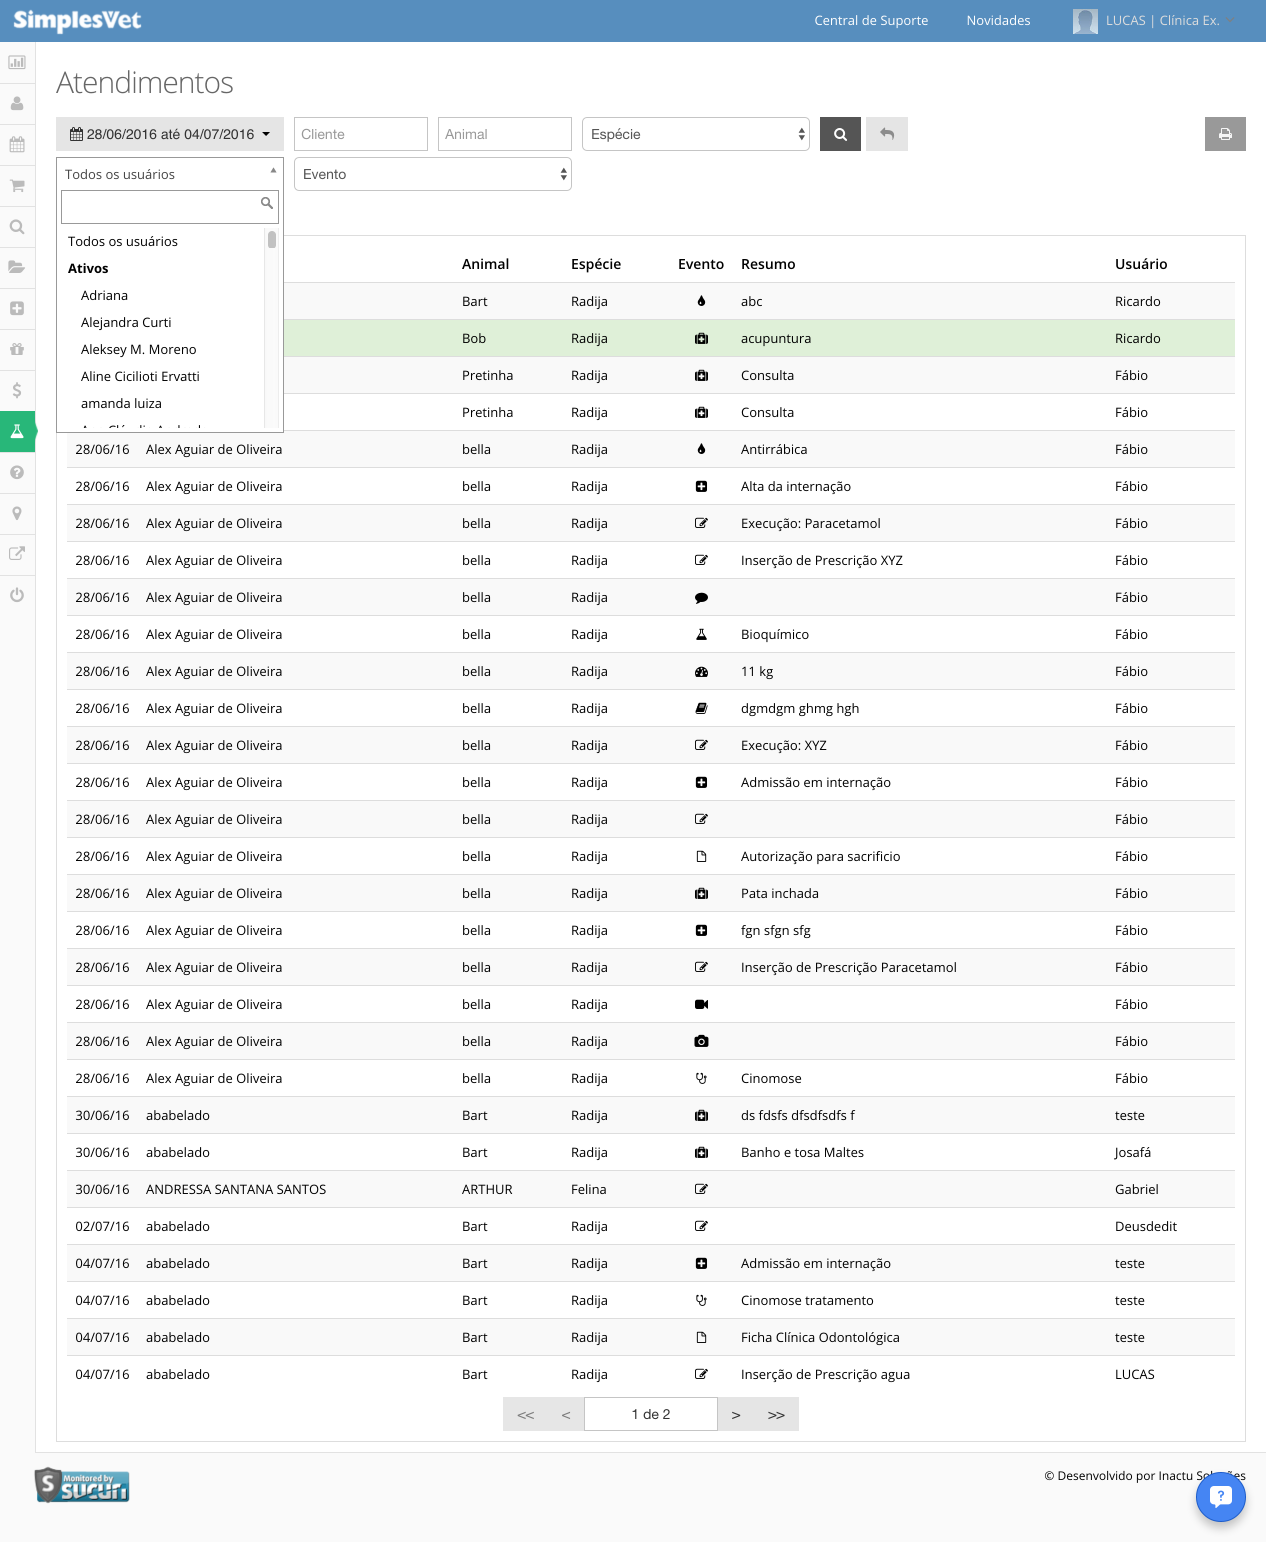1266x1542 pixels.
Task: Click the map pin icon in the sidebar
Action: [x=17, y=513]
